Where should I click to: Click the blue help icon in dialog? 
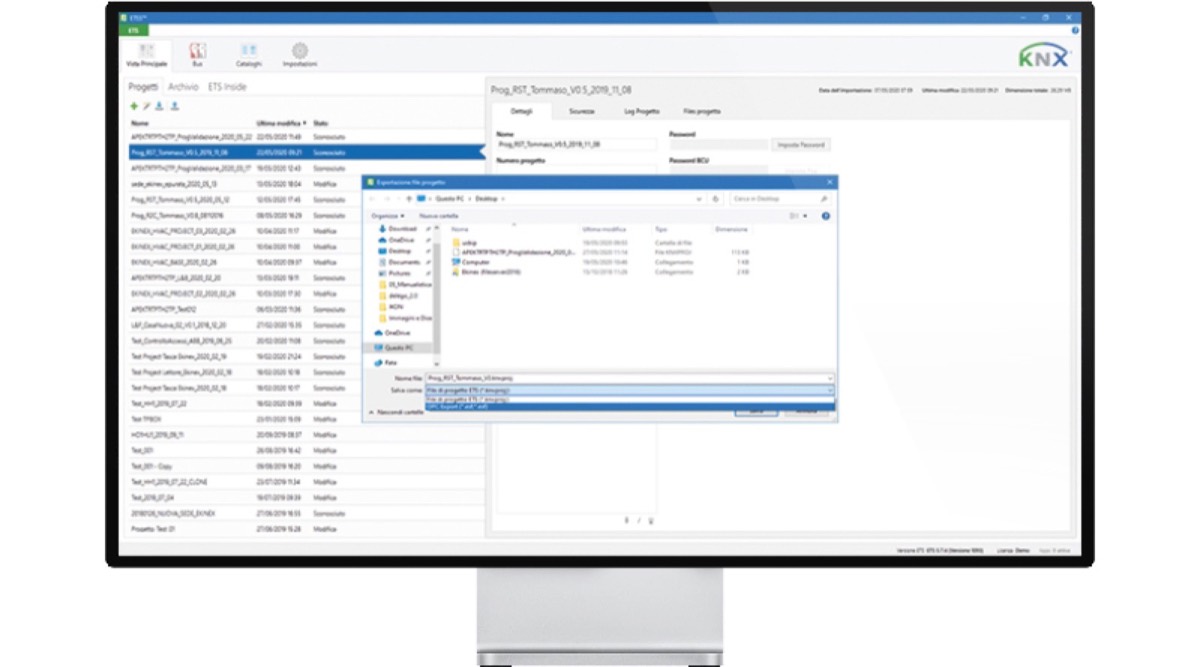(825, 215)
